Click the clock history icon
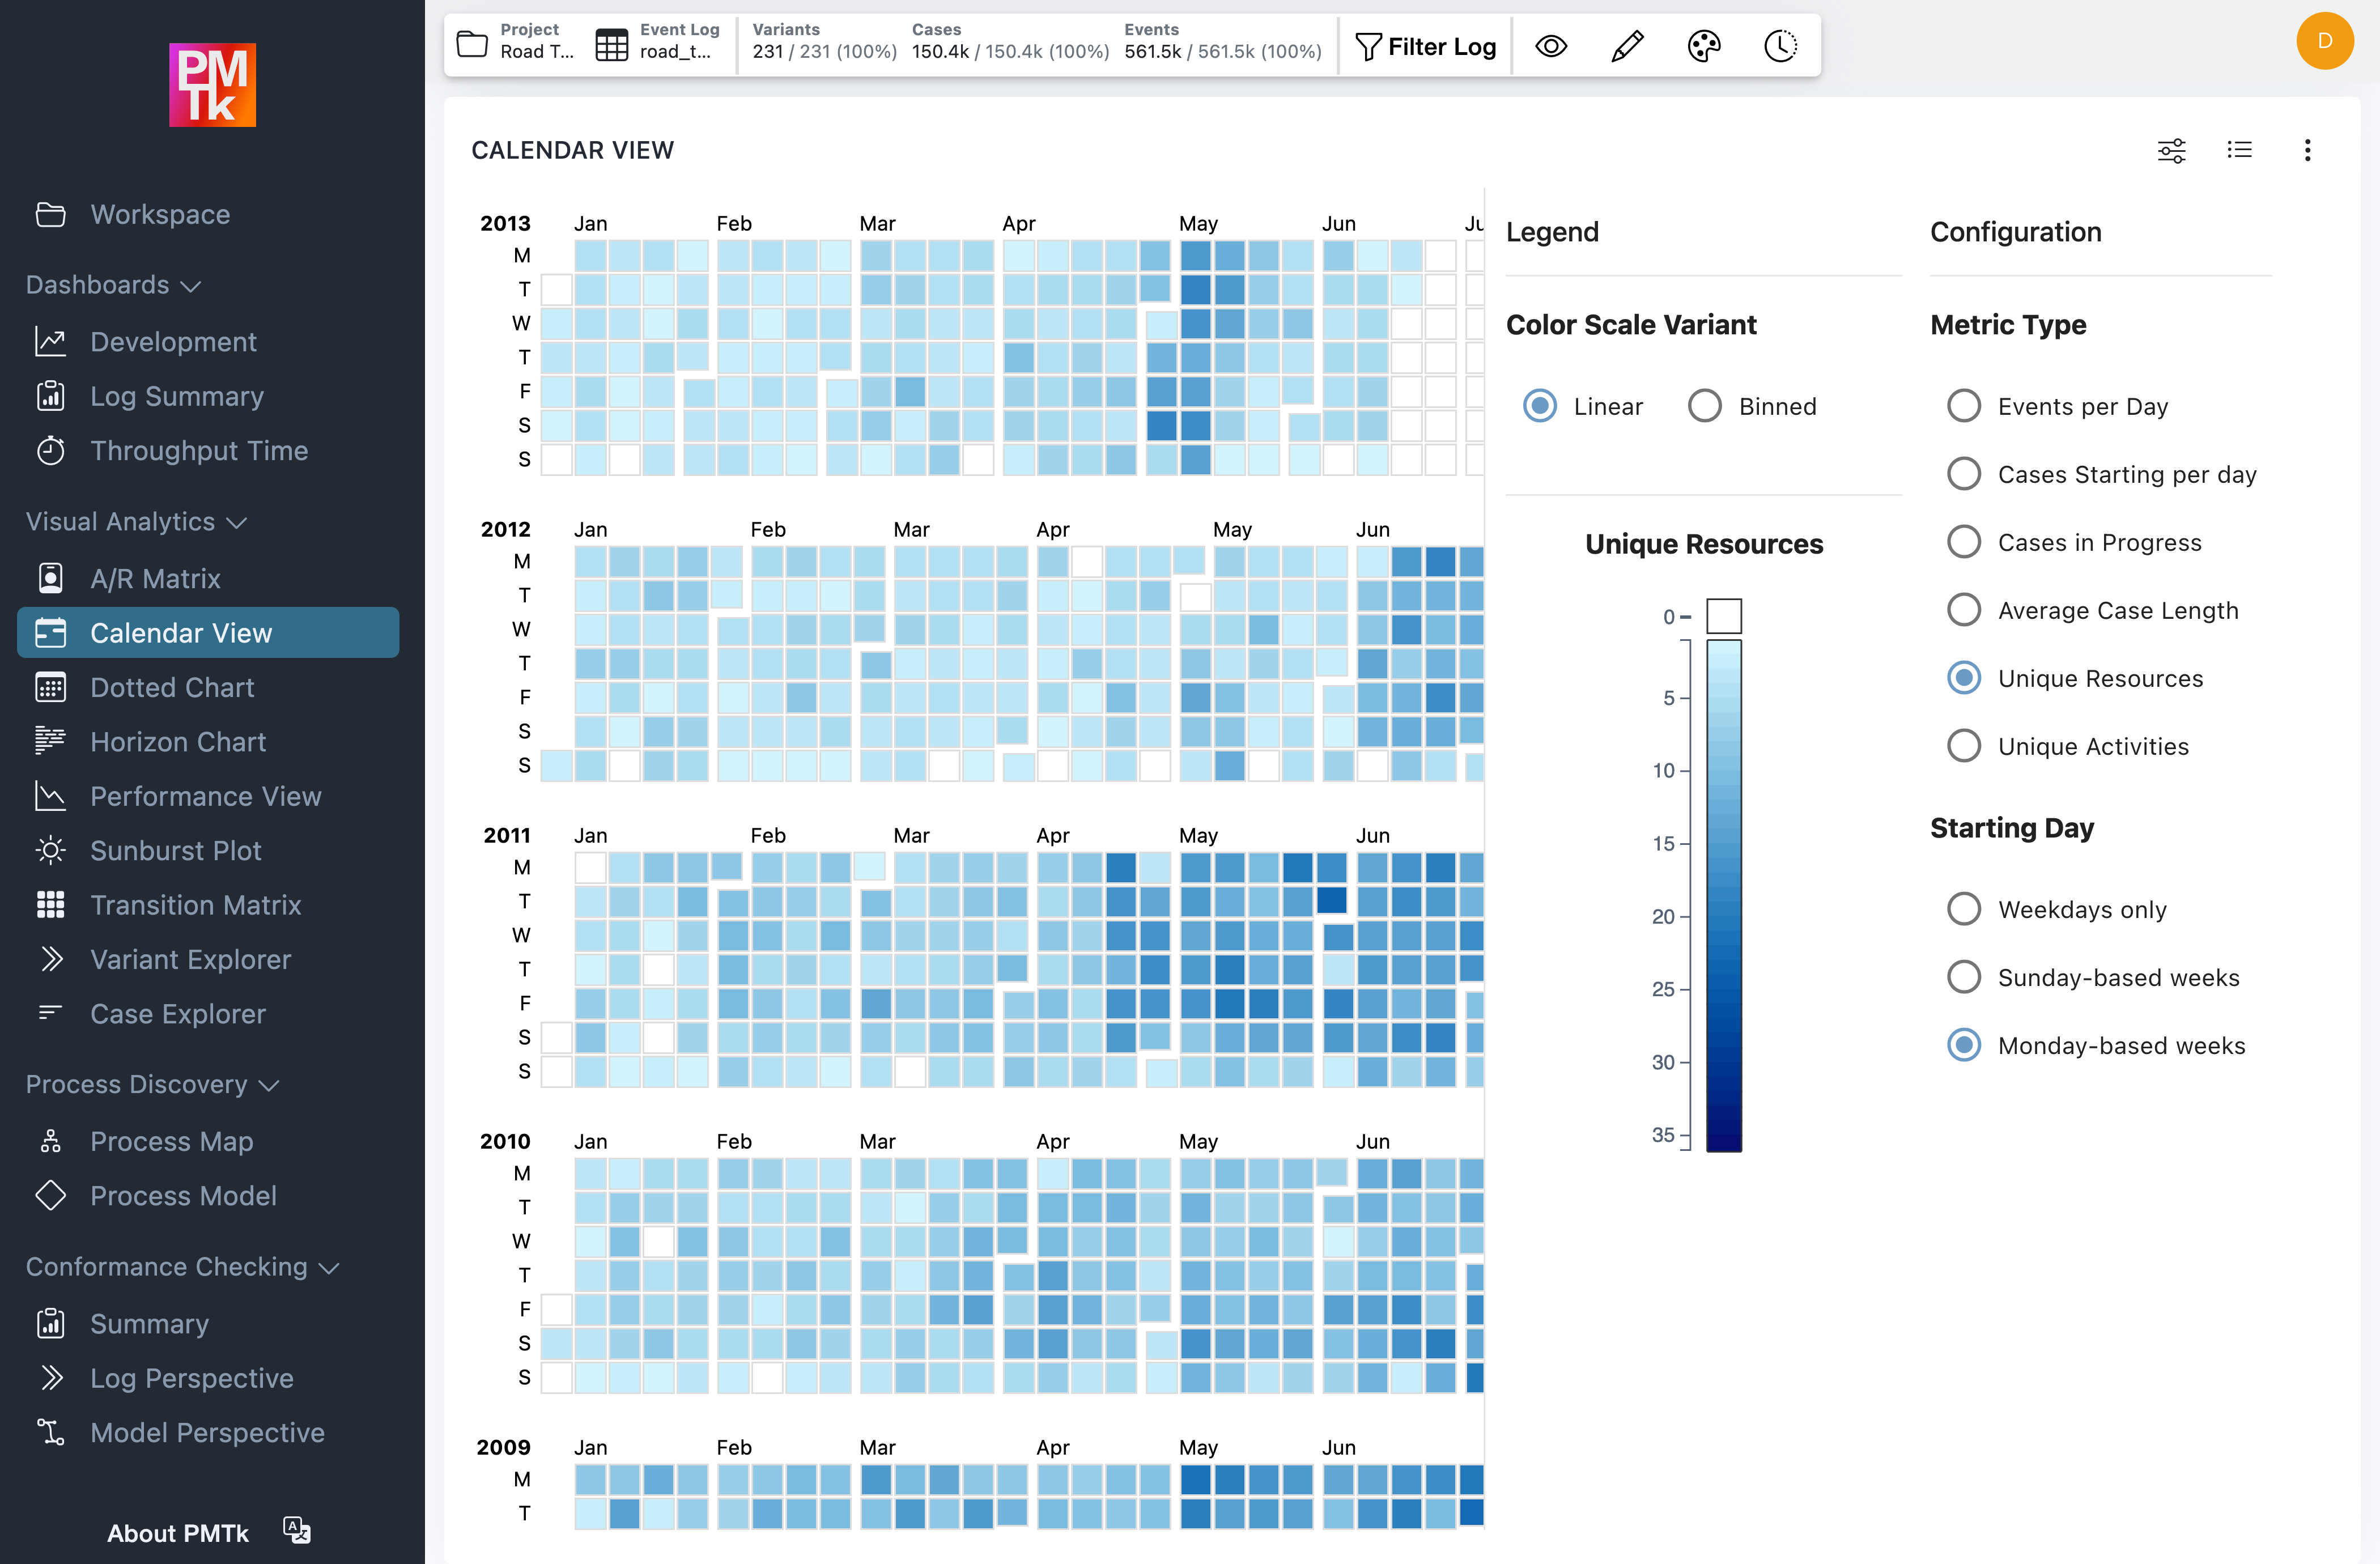This screenshot has height=1564, width=2380. point(1780,45)
